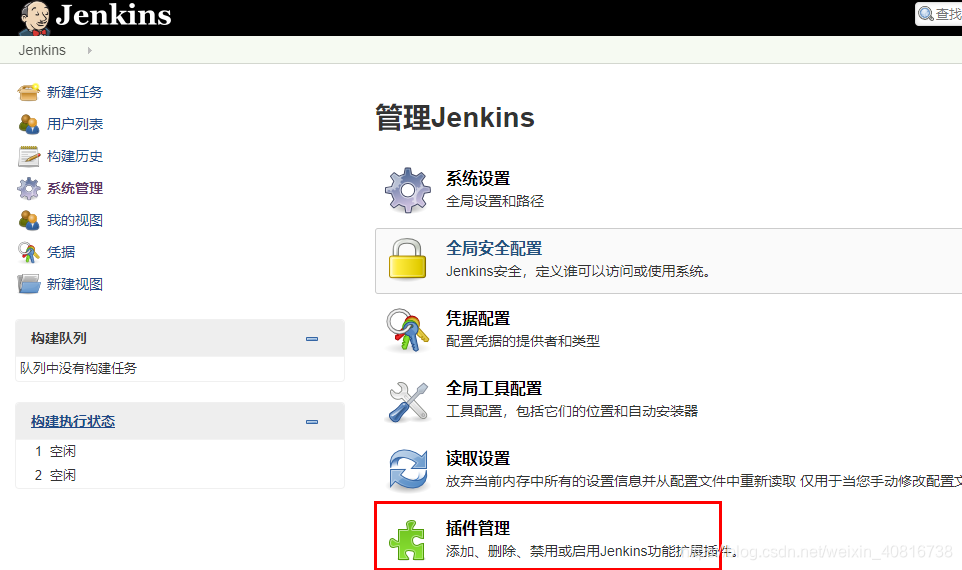Click the 用户列表 people icon
This screenshot has height=570, width=962.
coord(28,124)
